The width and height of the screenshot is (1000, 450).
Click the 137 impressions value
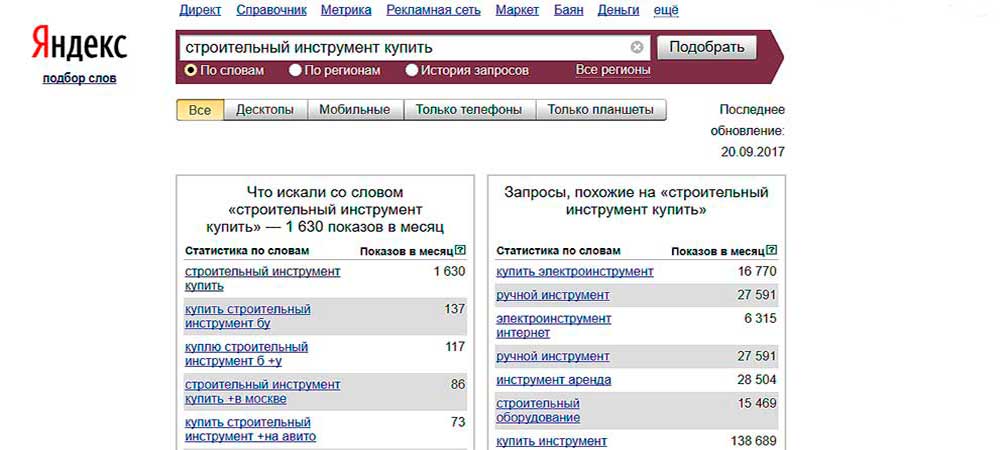pyautogui.click(x=455, y=309)
